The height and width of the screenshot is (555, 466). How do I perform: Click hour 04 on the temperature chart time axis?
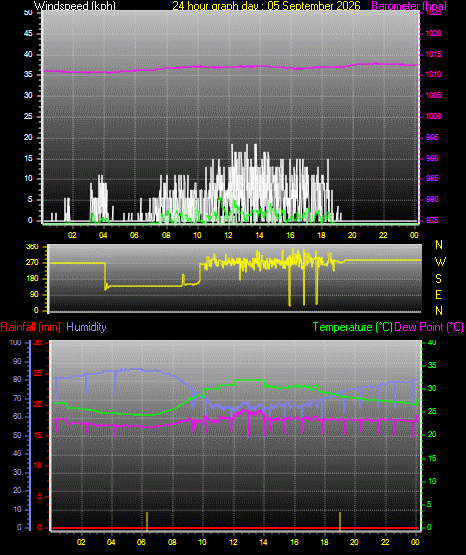tap(111, 542)
